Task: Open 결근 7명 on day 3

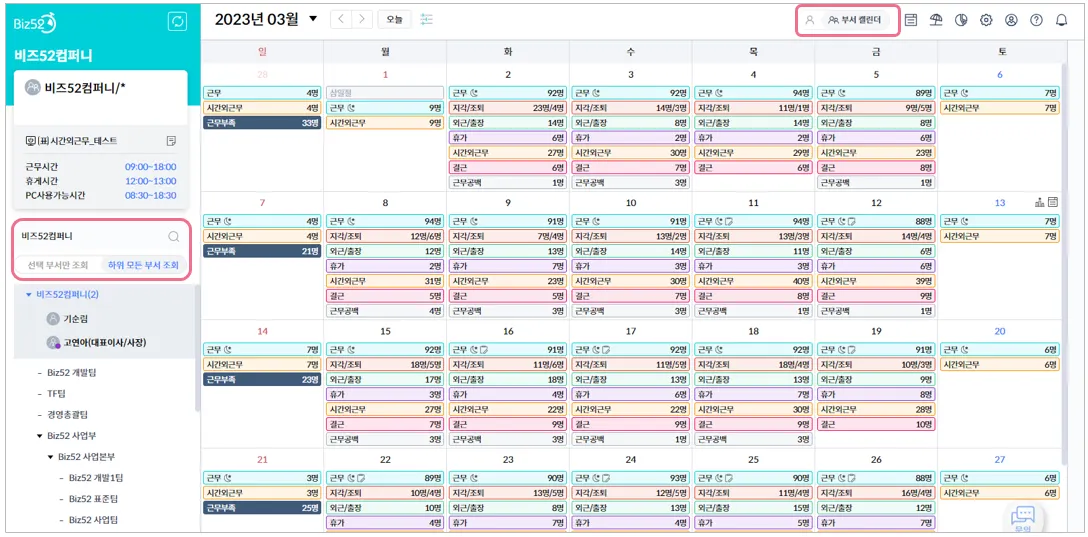Action: point(630,167)
